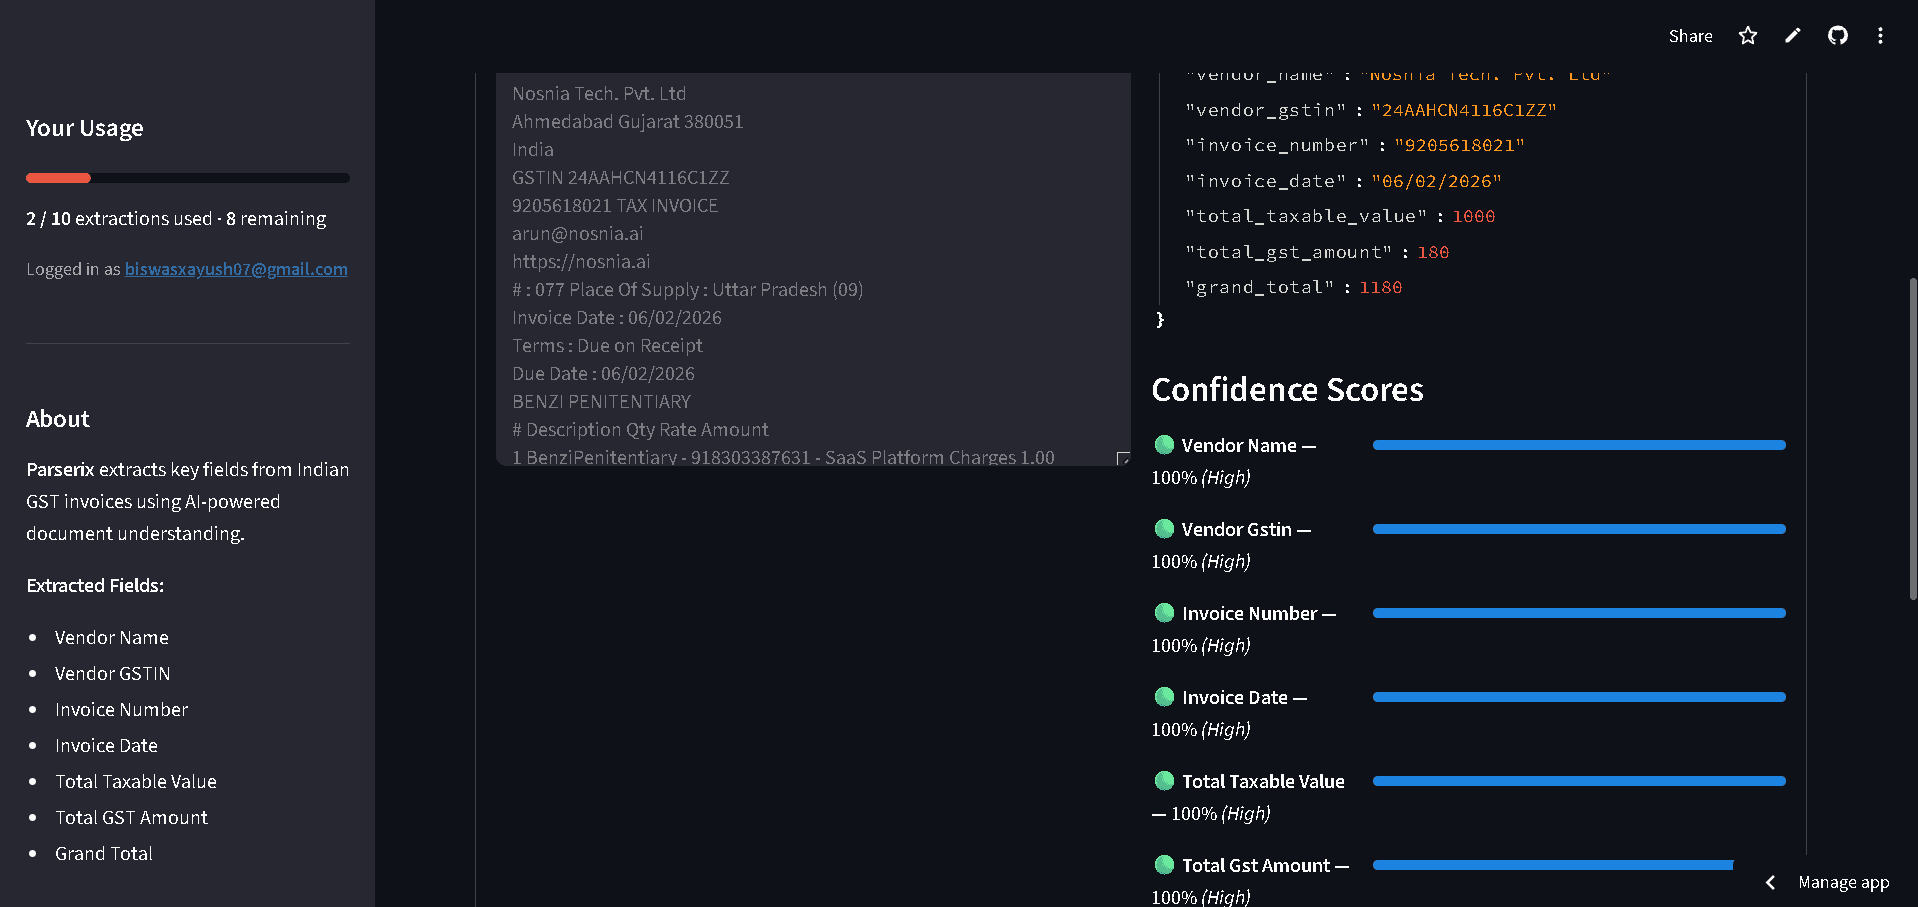Click the green dot next to Invoice Number

pyautogui.click(x=1163, y=613)
